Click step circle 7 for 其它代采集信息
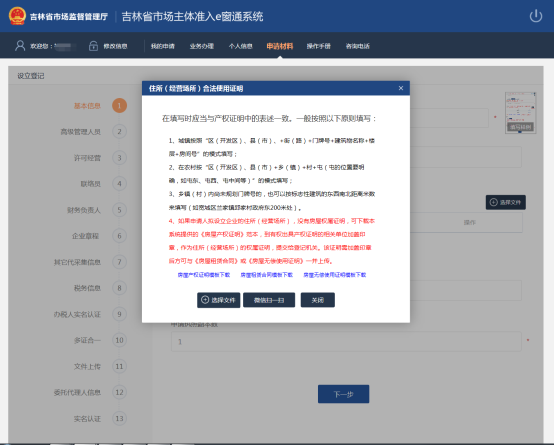Screen dimensions: 554x445 [119, 262]
